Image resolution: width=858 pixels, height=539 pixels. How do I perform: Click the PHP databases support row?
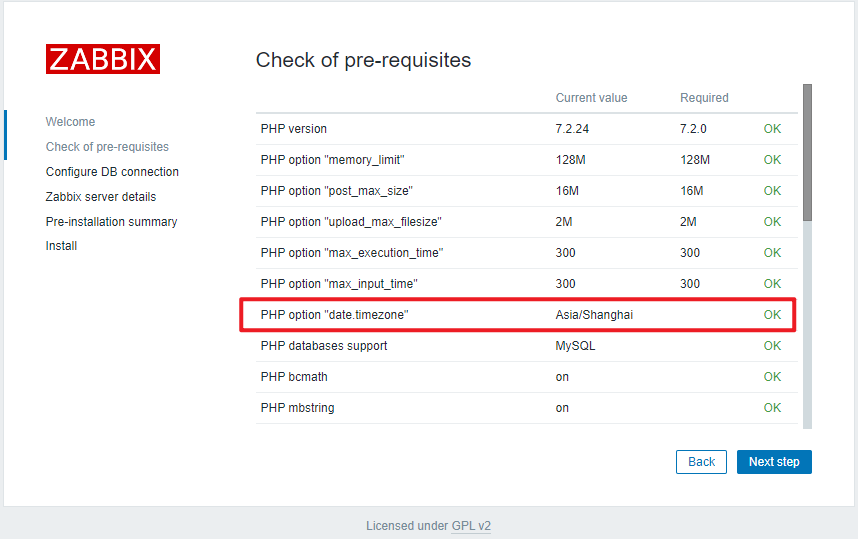(x=324, y=346)
